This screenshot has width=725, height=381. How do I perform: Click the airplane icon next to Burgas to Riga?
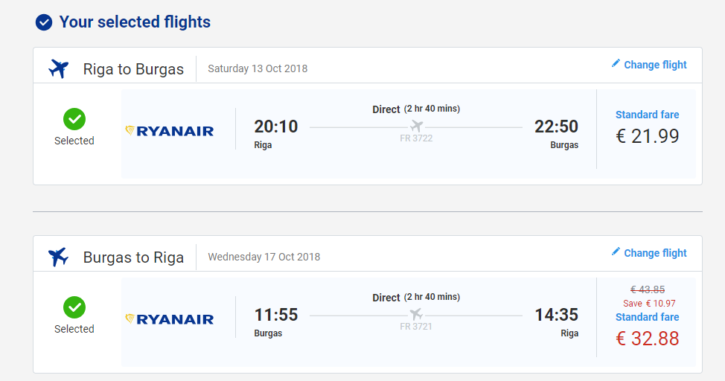click(x=59, y=257)
